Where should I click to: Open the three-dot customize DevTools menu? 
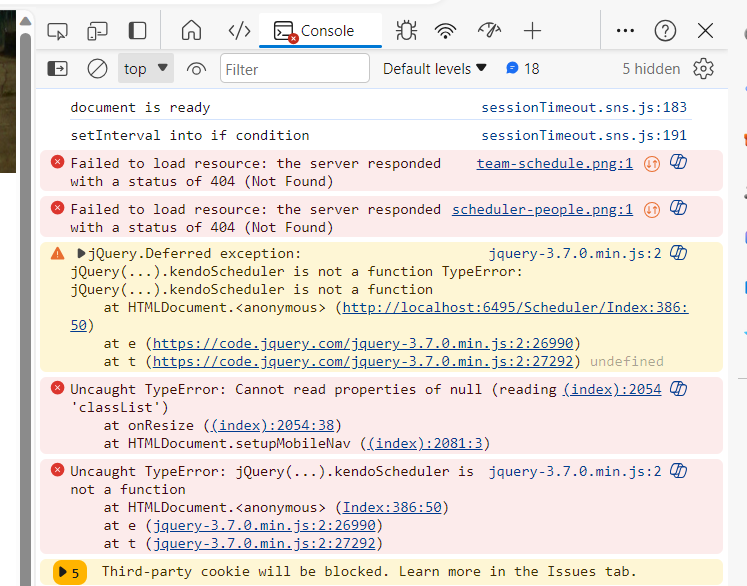click(x=625, y=31)
